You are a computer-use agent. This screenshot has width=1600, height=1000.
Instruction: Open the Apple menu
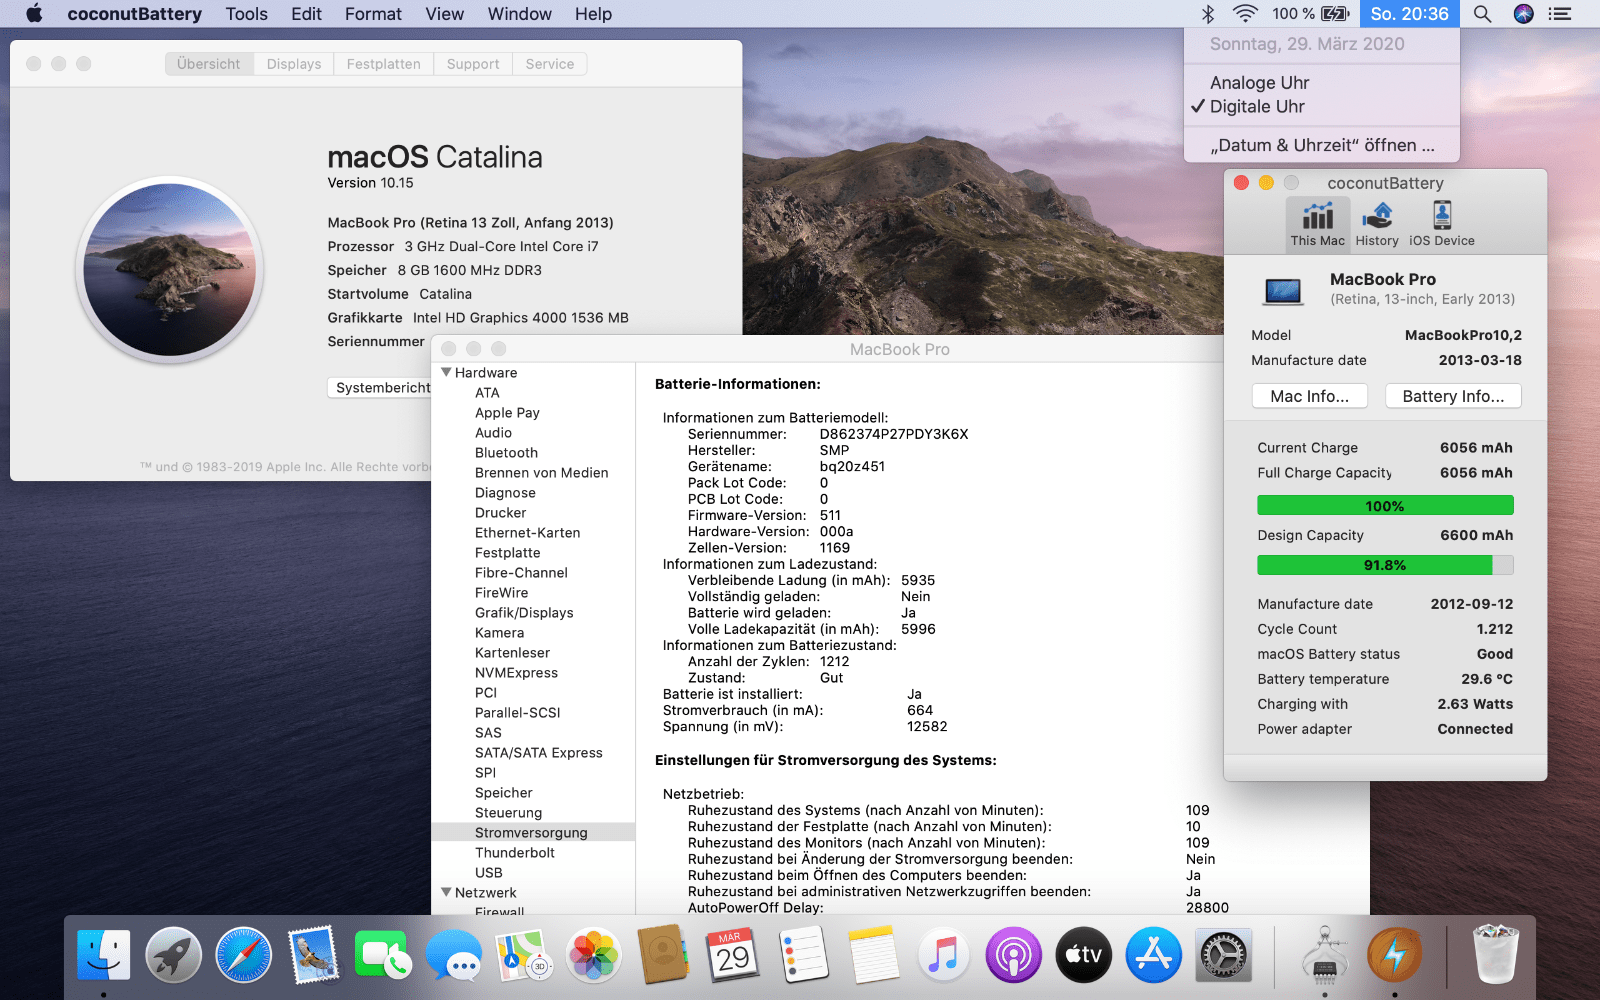coord(34,14)
